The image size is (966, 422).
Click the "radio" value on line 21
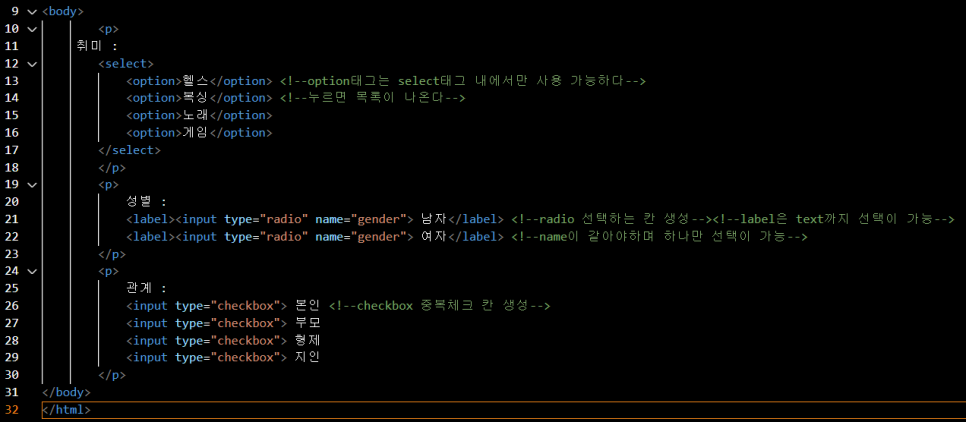click(x=283, y=219)
